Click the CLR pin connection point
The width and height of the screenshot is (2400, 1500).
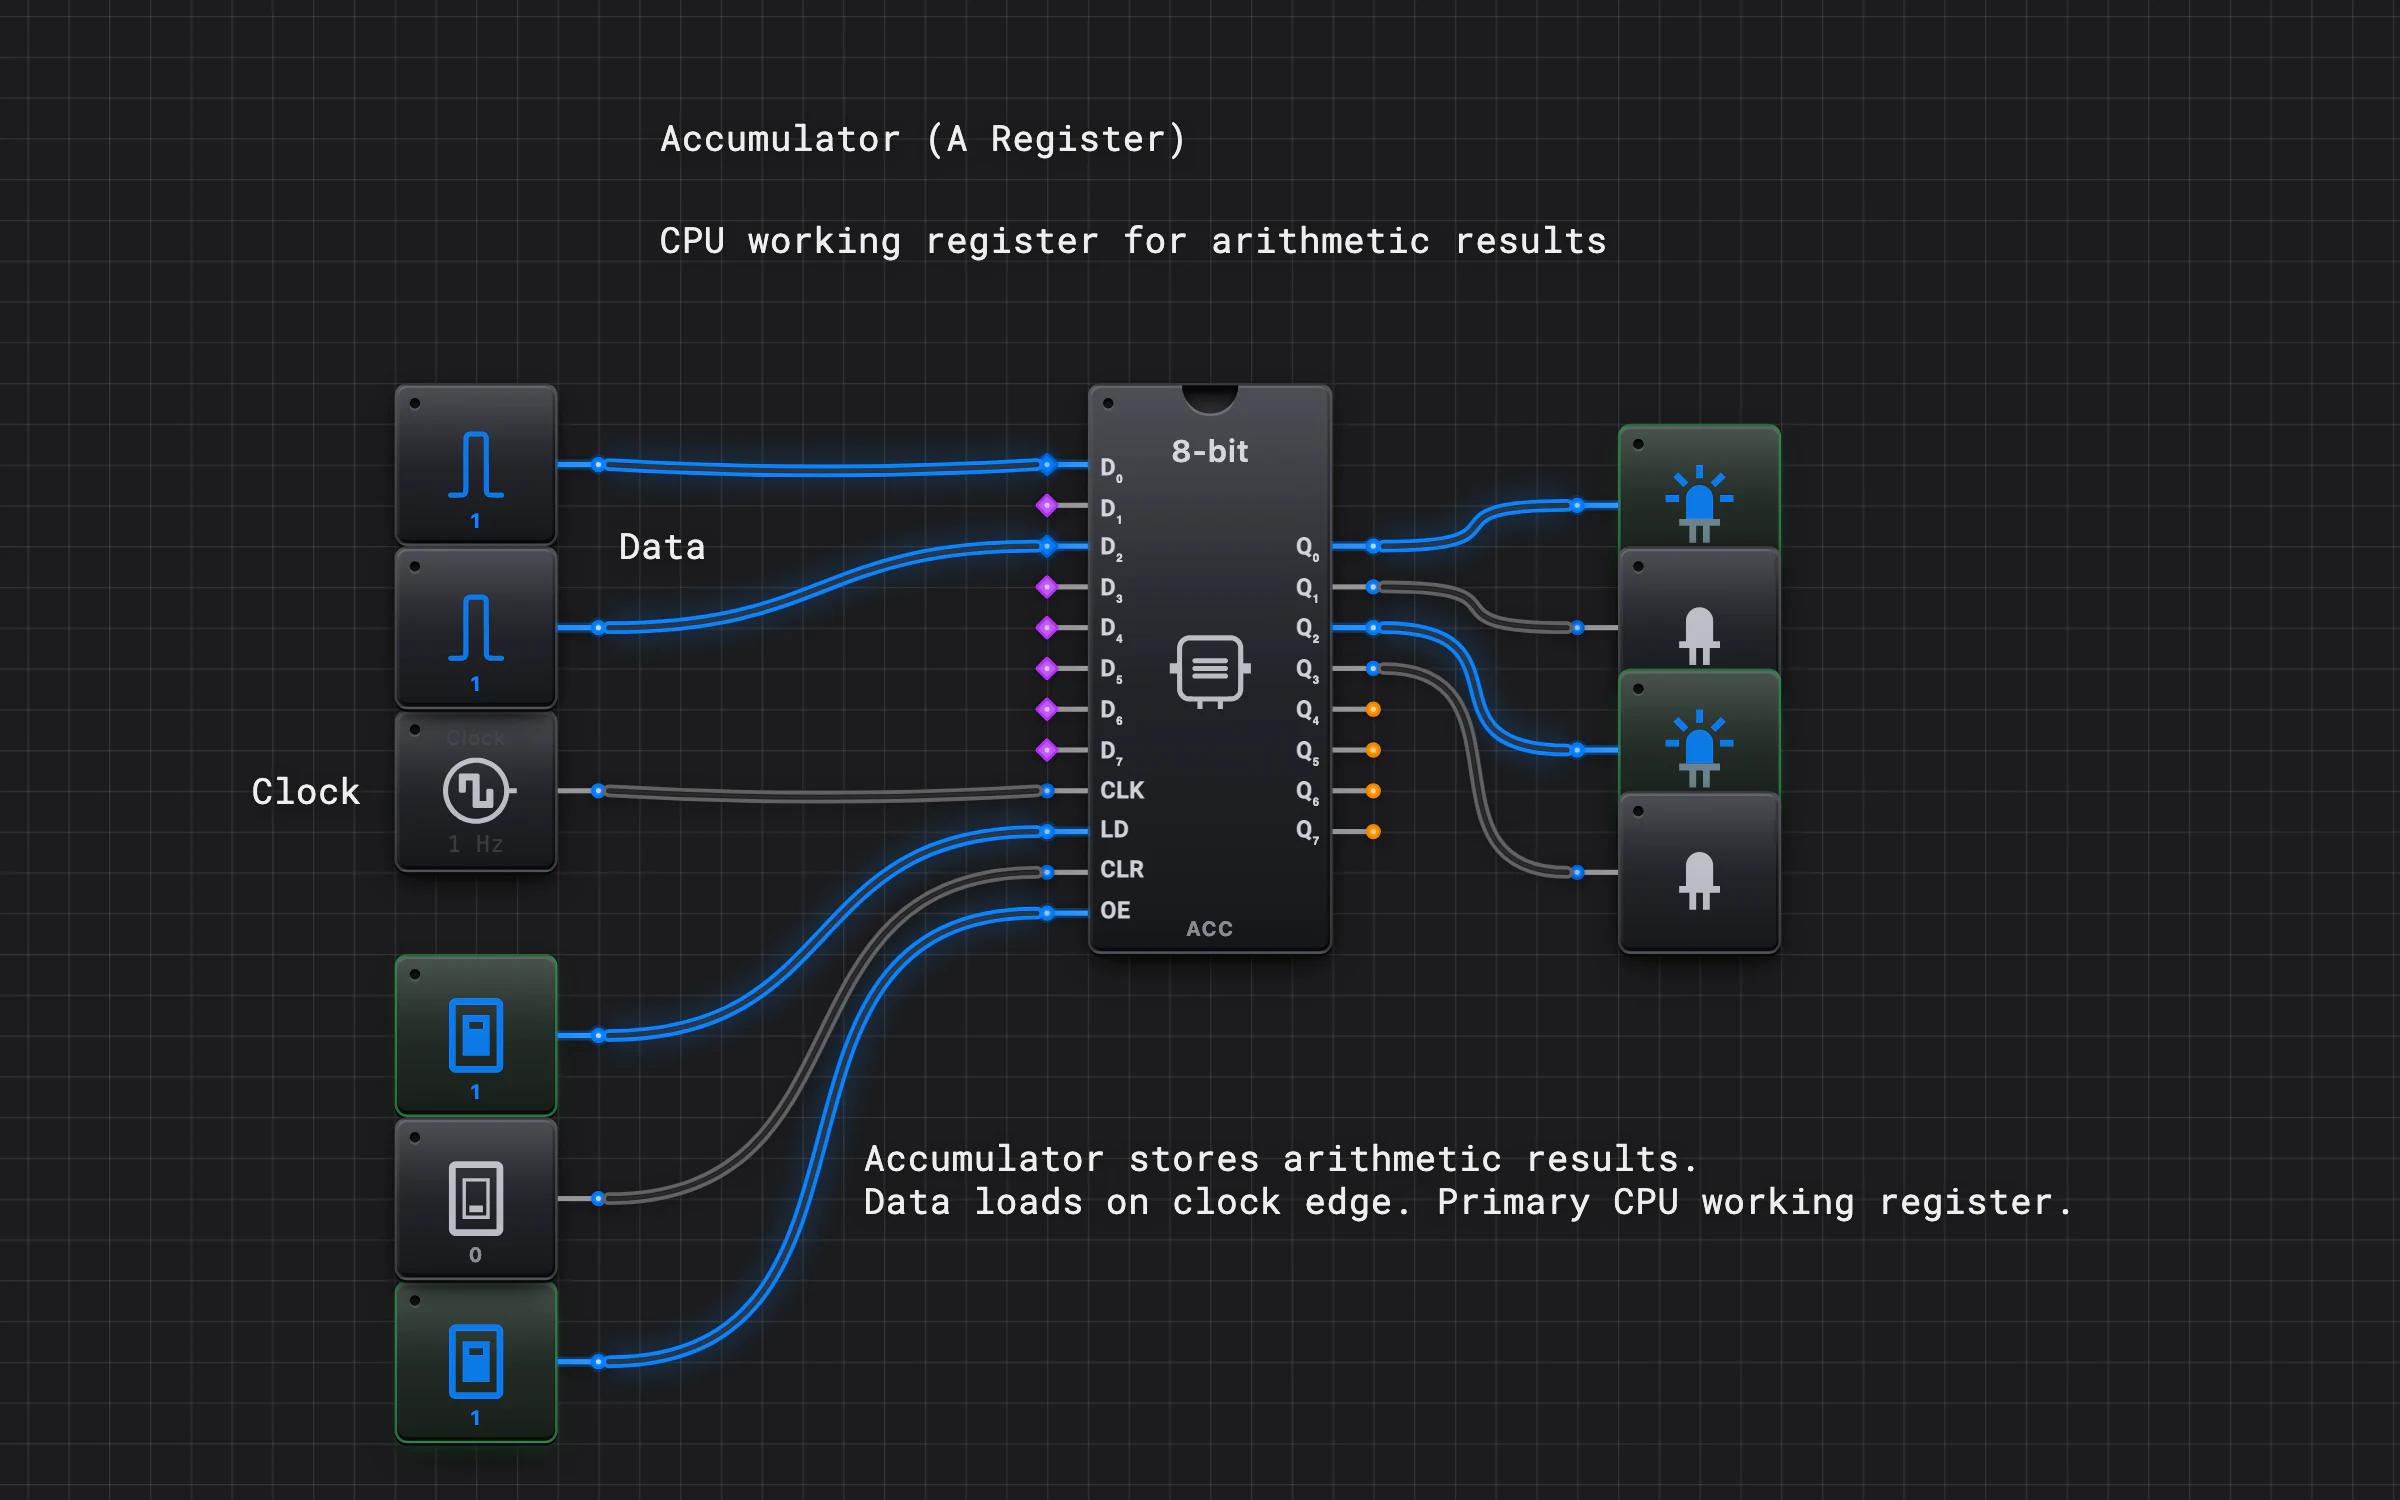[x=1047, y=873]
